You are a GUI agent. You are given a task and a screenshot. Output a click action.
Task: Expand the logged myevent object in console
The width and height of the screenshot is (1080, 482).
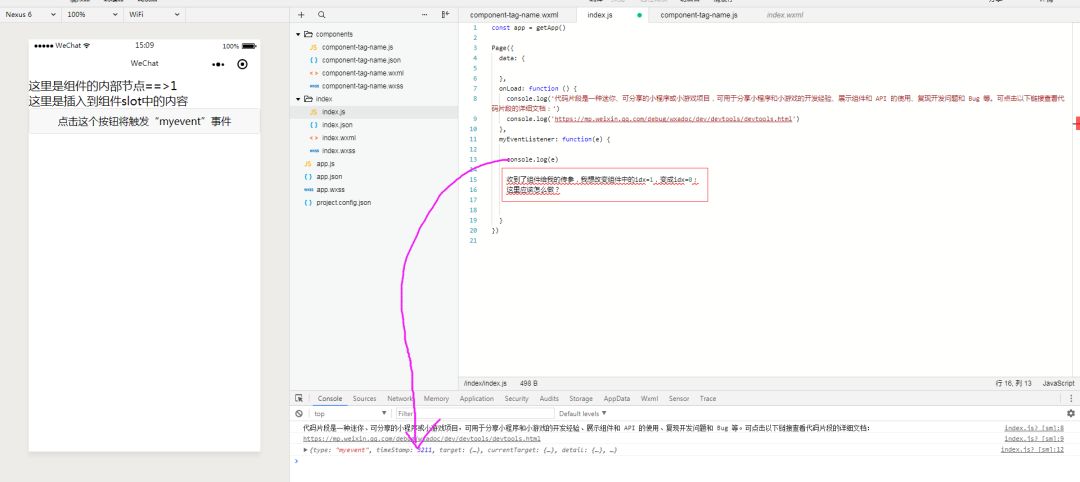pyautogui.click(x=306, y=450)
